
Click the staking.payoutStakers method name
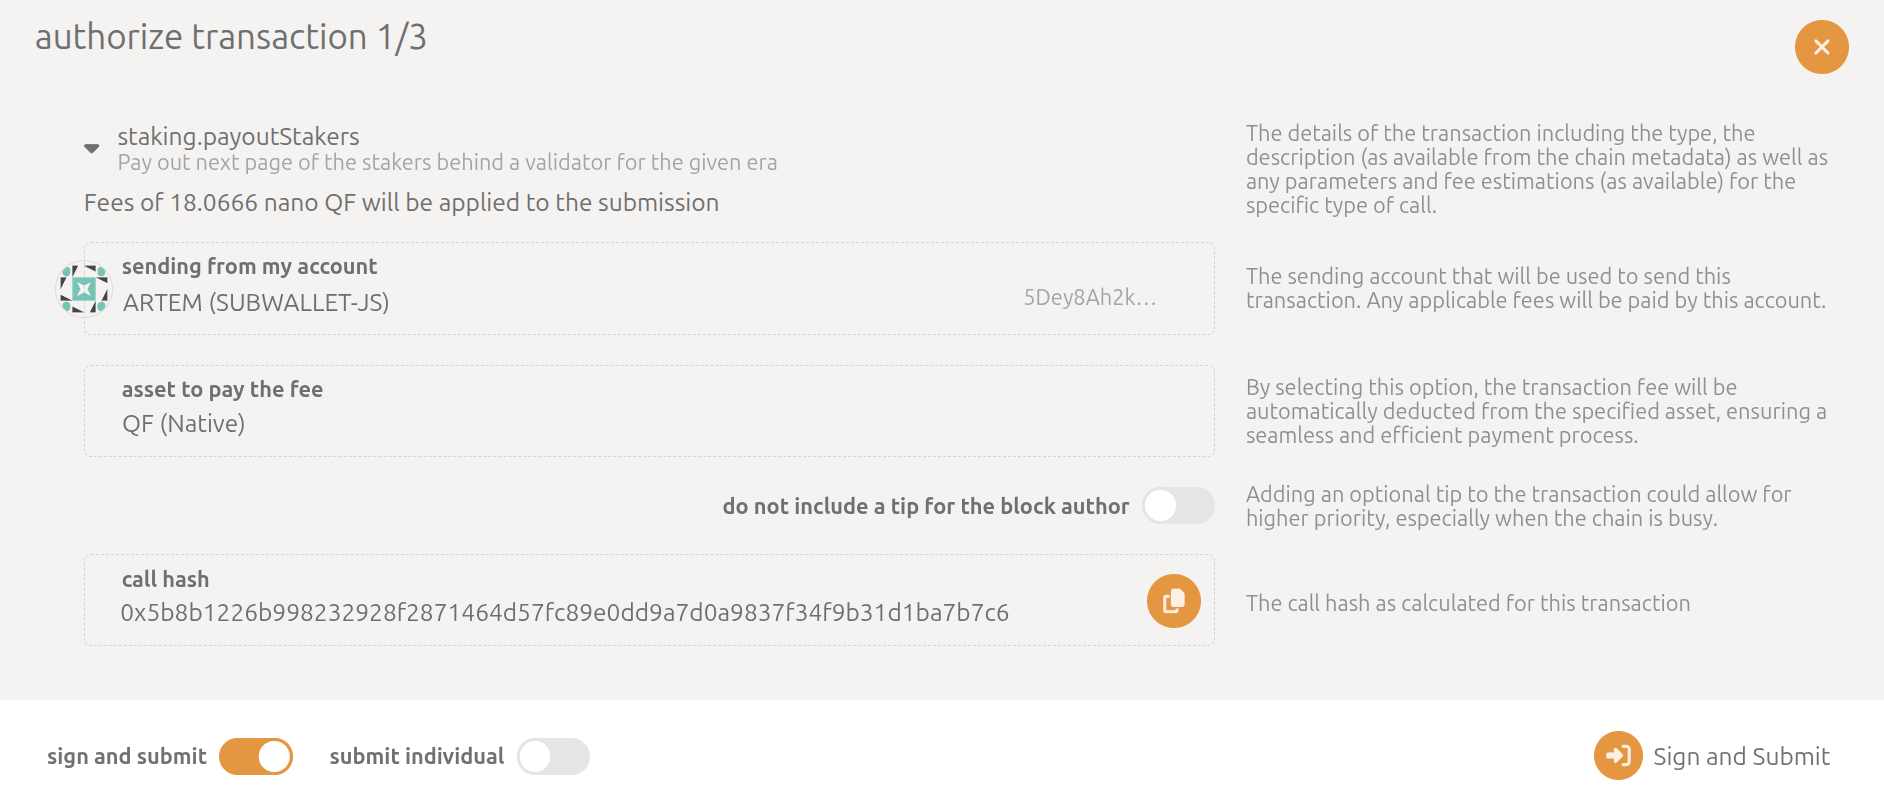[x=238, y=135]
